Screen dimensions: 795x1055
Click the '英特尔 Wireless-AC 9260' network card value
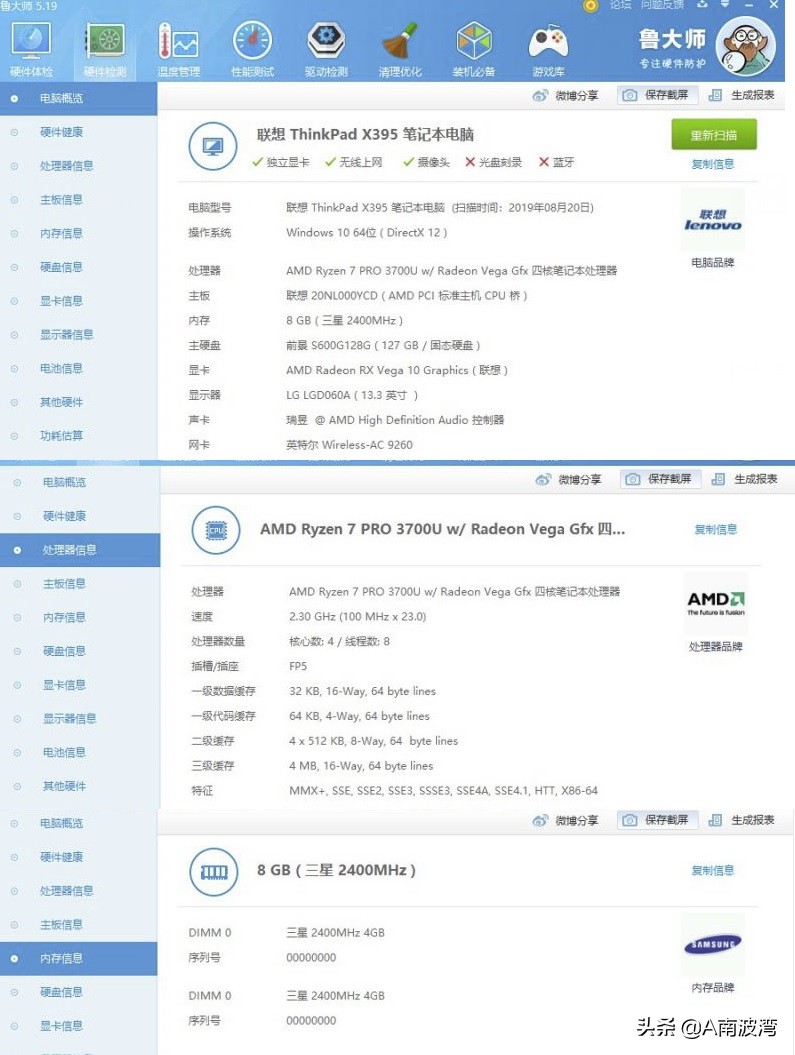click(x=349, y=445)
